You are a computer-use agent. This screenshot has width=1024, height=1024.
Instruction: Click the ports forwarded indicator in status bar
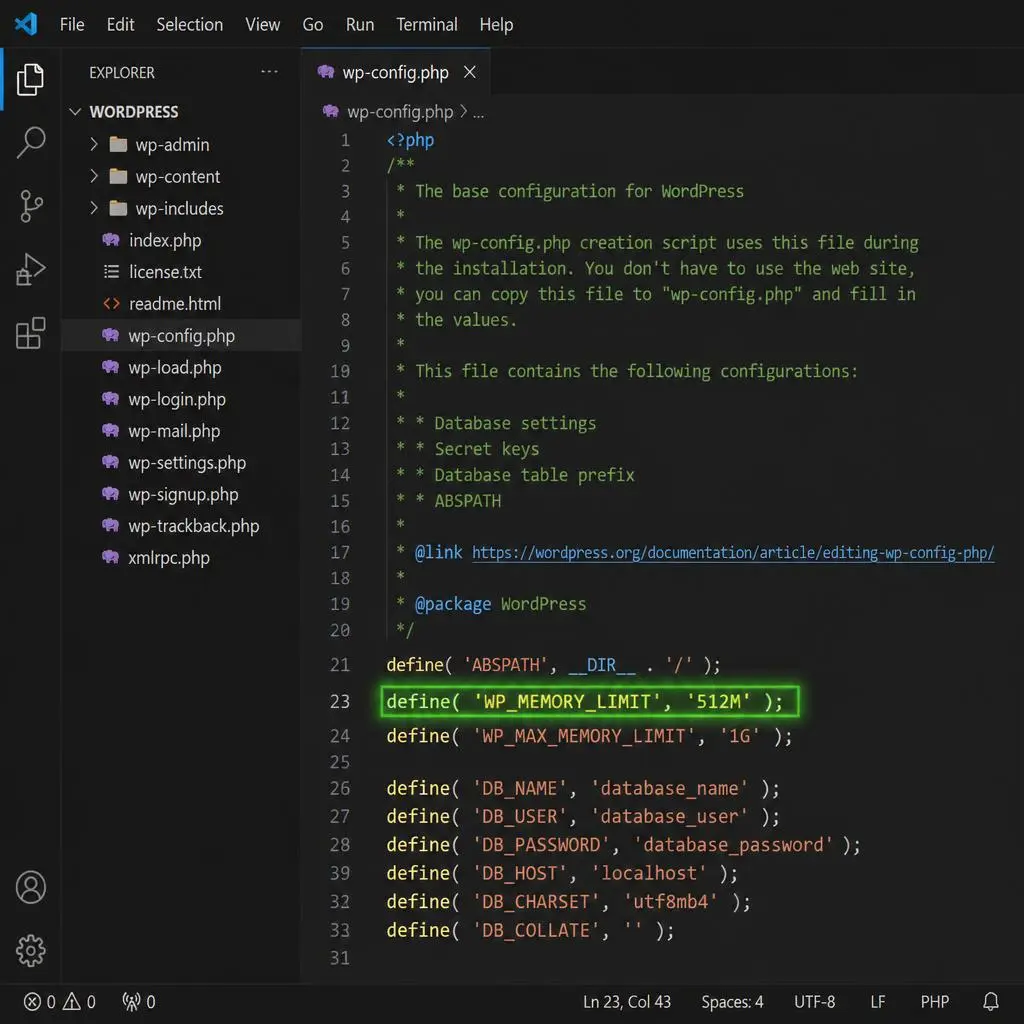(x=138, y=1002)
